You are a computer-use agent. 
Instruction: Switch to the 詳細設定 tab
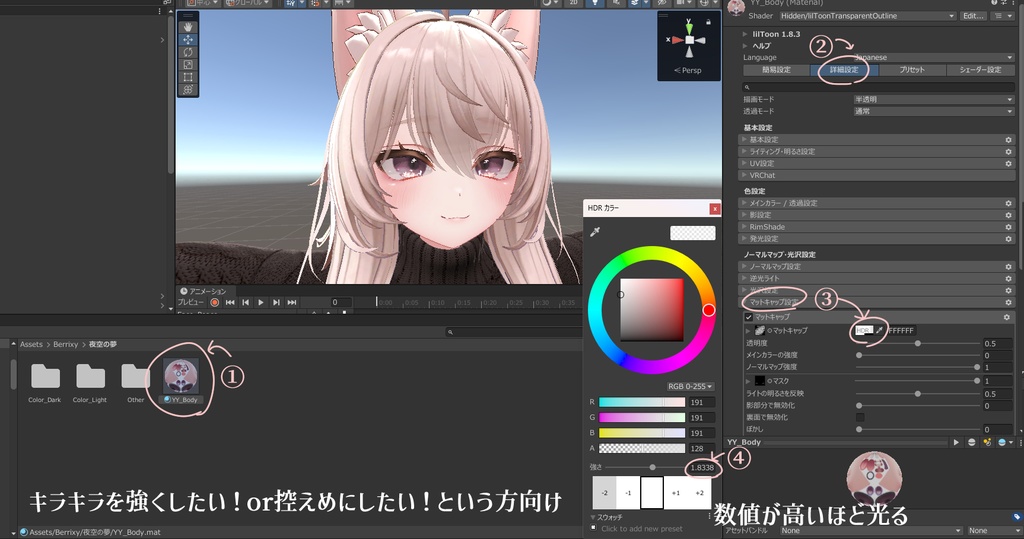point(844,70)
